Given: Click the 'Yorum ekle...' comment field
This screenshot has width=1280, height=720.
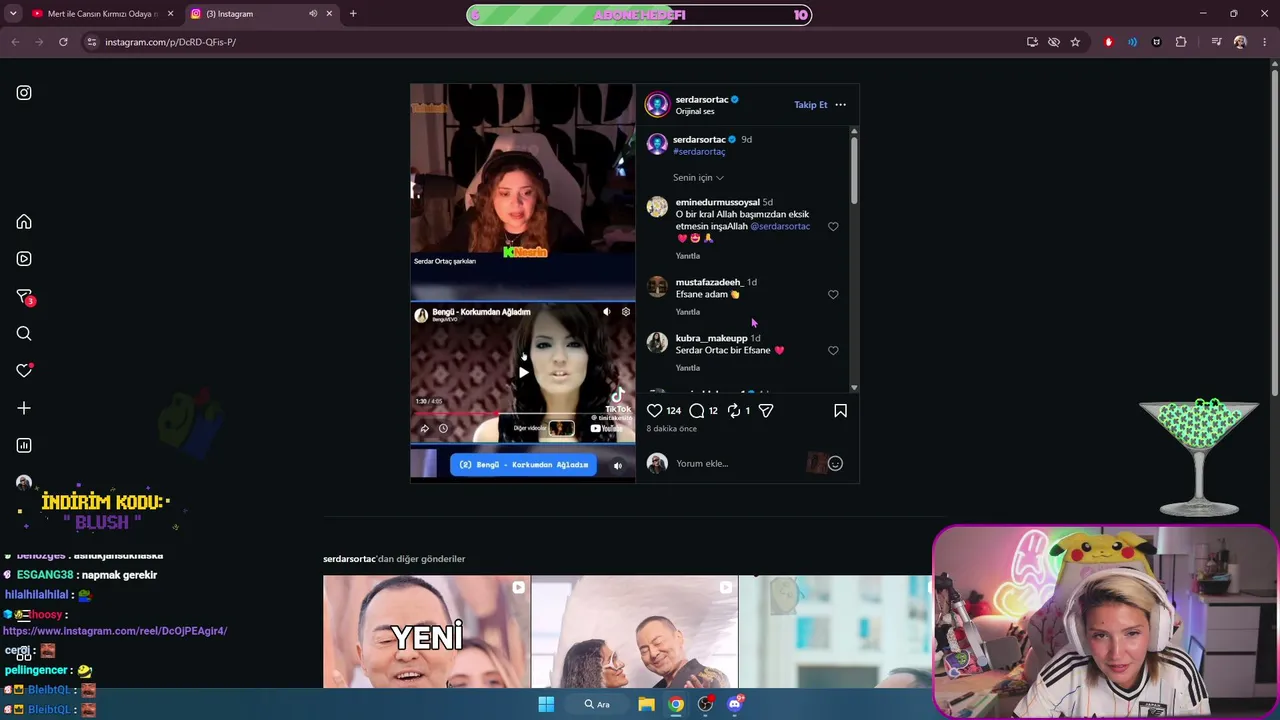Looking at the screenshot, I should [740, 464].
